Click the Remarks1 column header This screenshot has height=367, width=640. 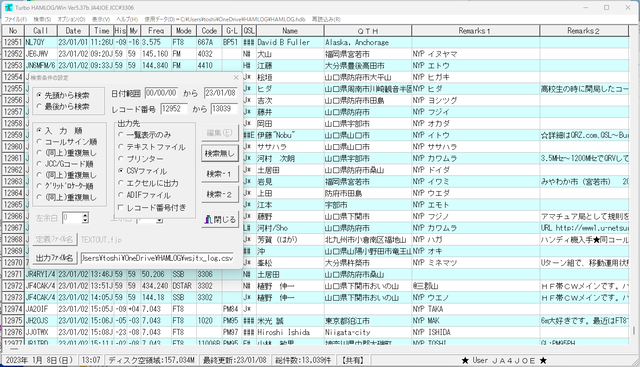[x=476, y=31]
